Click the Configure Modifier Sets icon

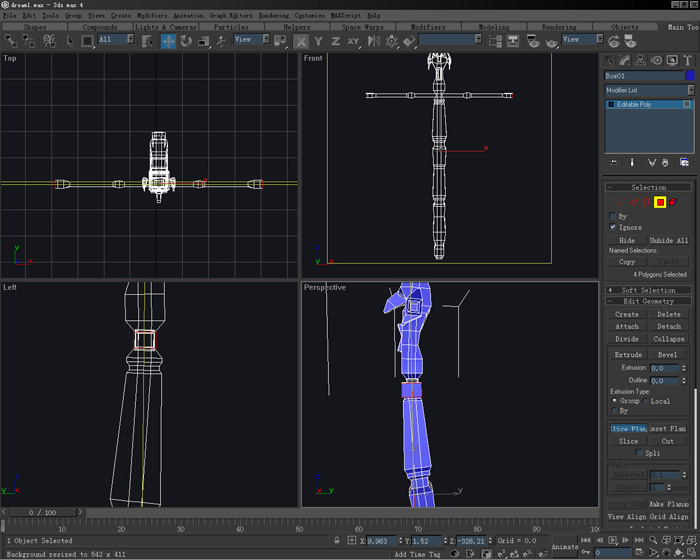pos(684,163)
